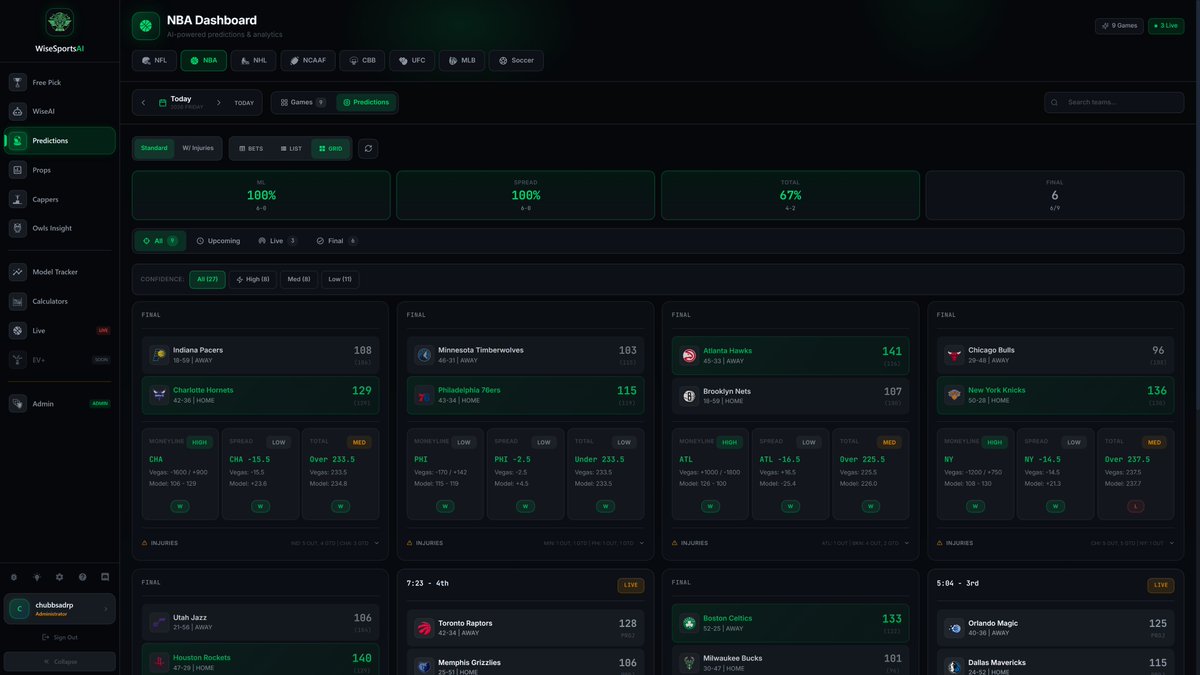Filter confidence by Low (11)

[340, 280]
